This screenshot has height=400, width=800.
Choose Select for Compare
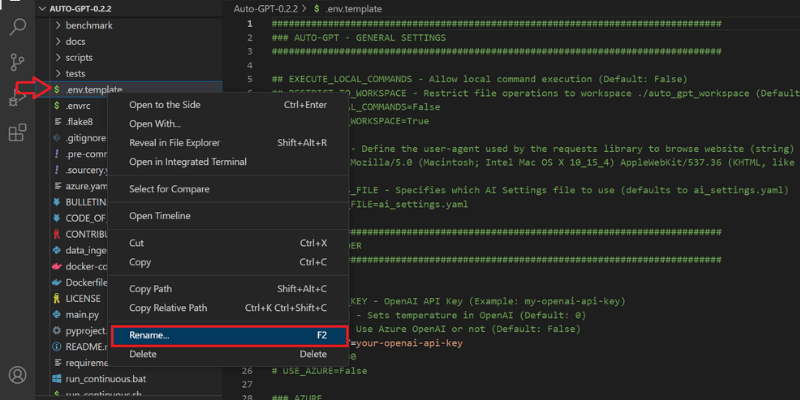pos(228,189)
